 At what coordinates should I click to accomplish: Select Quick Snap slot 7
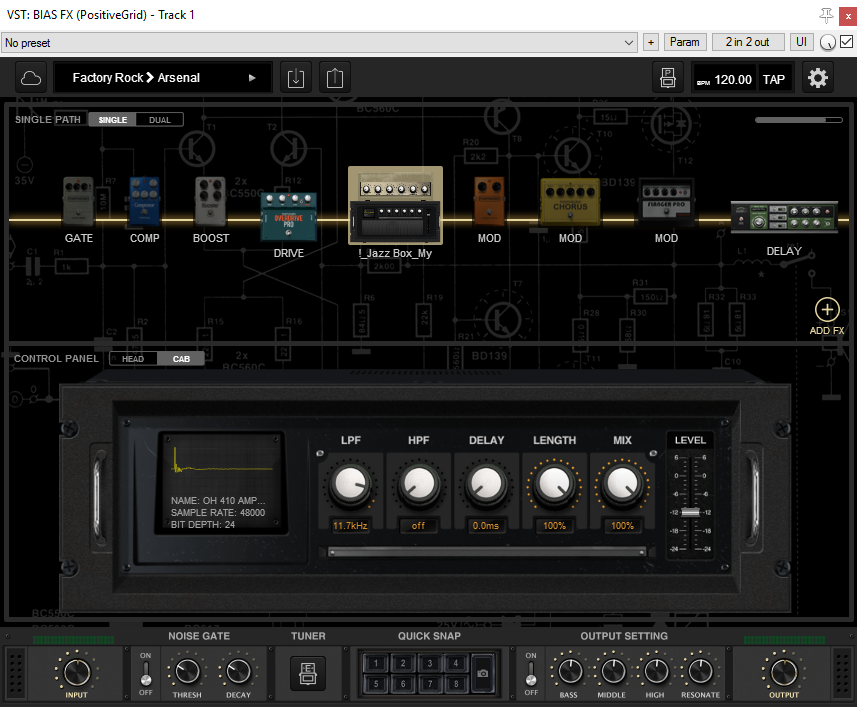[x=430, y=684]
